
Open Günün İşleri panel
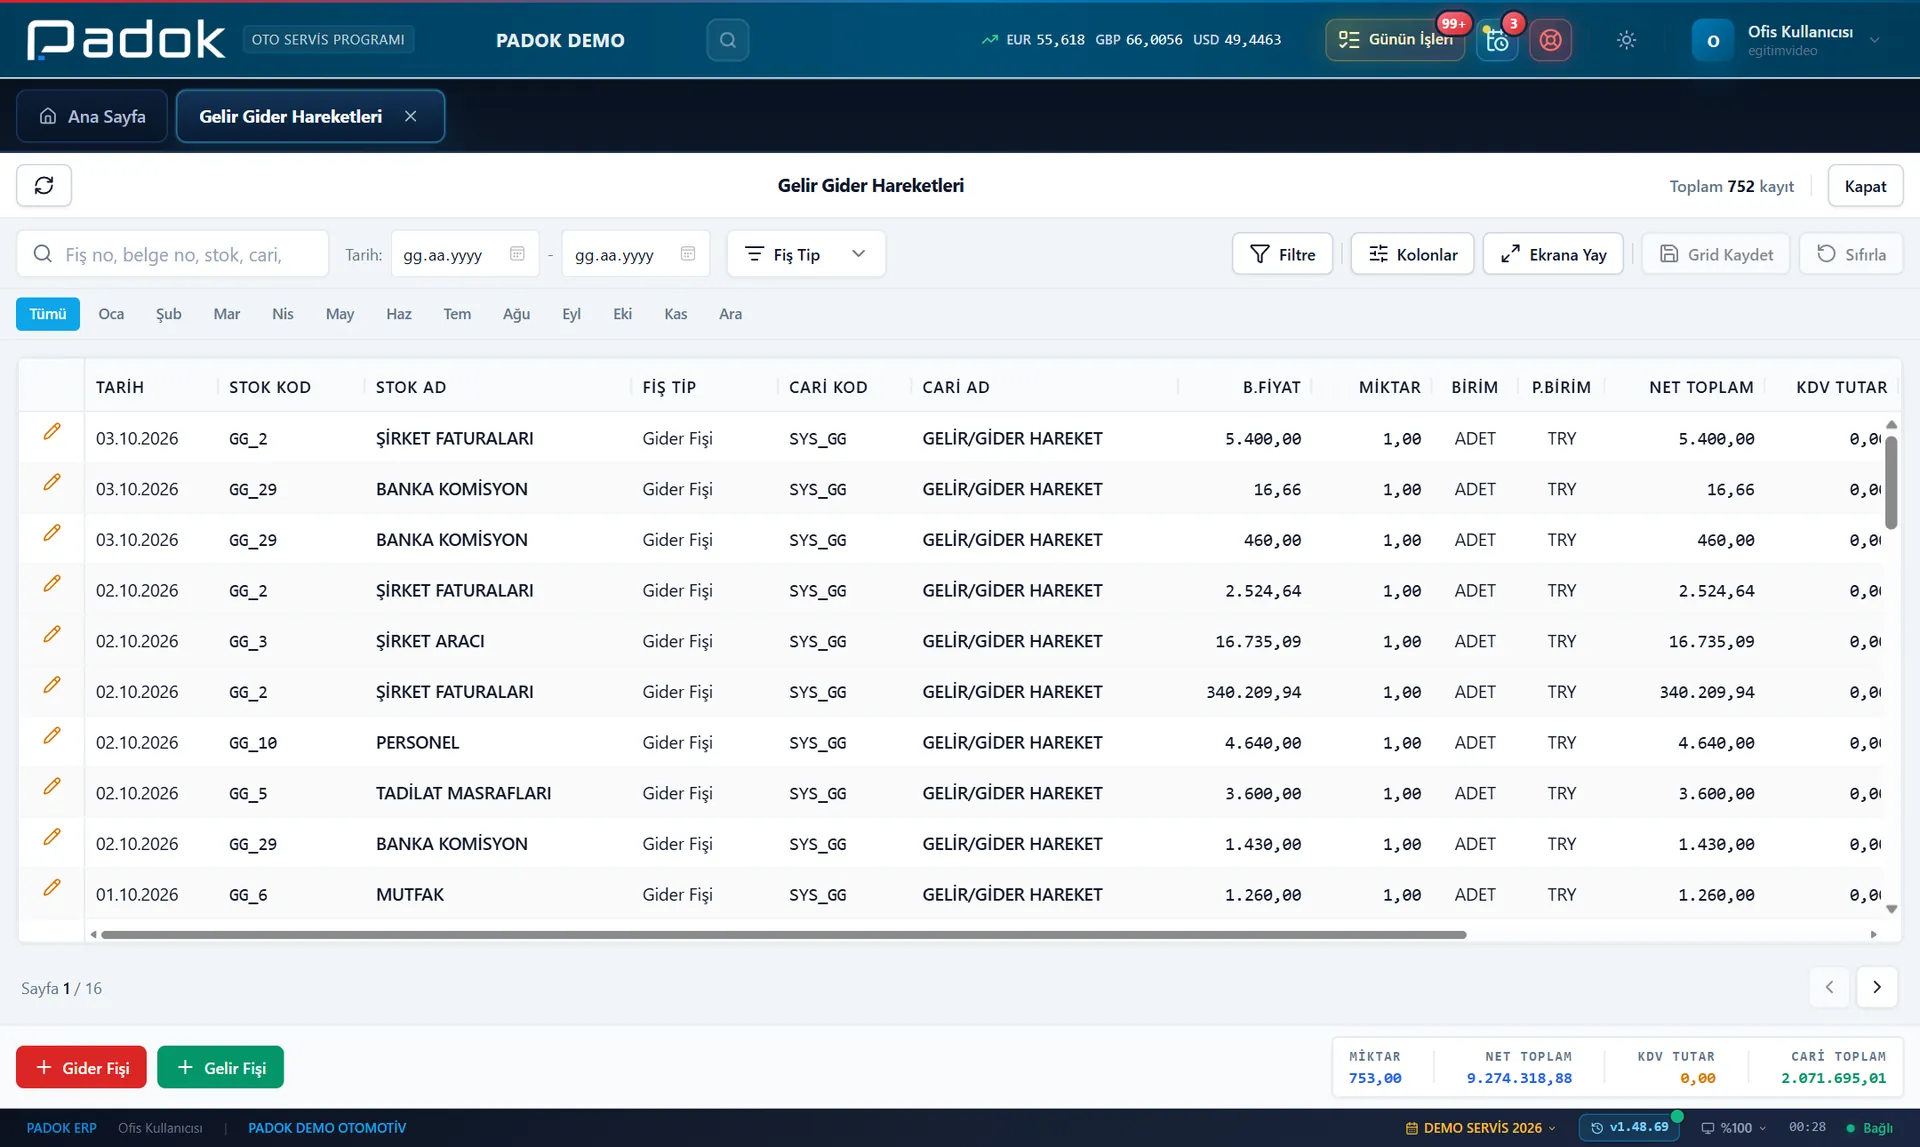tap(1395, 40)
